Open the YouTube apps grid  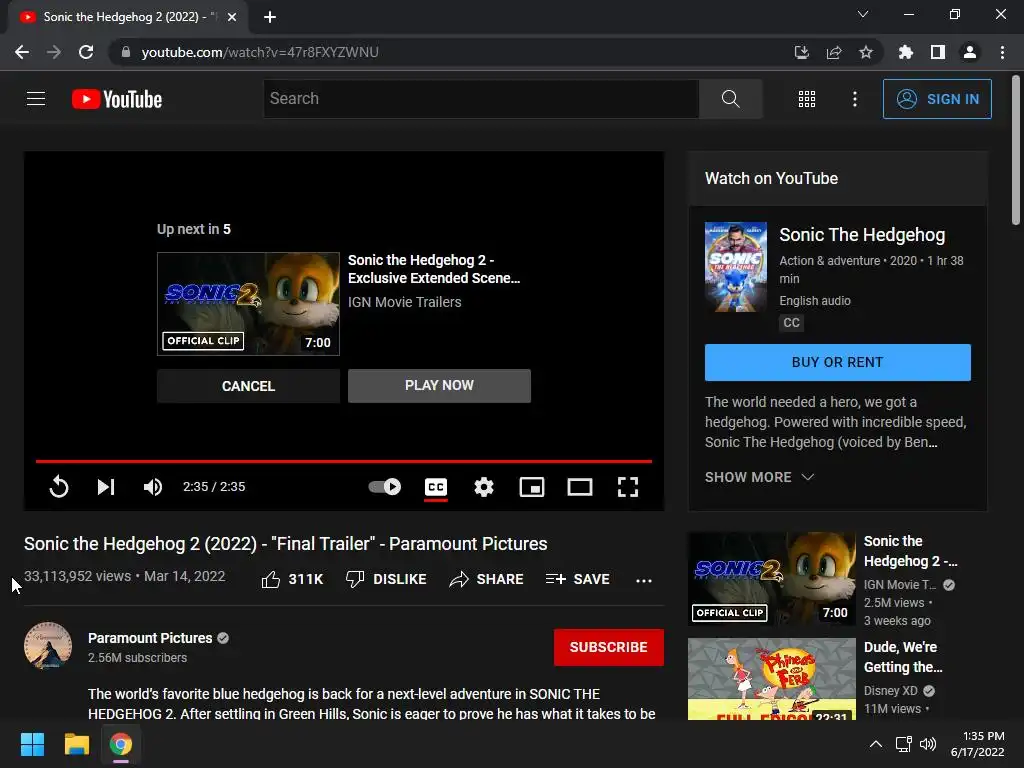[x=807, y=99]
